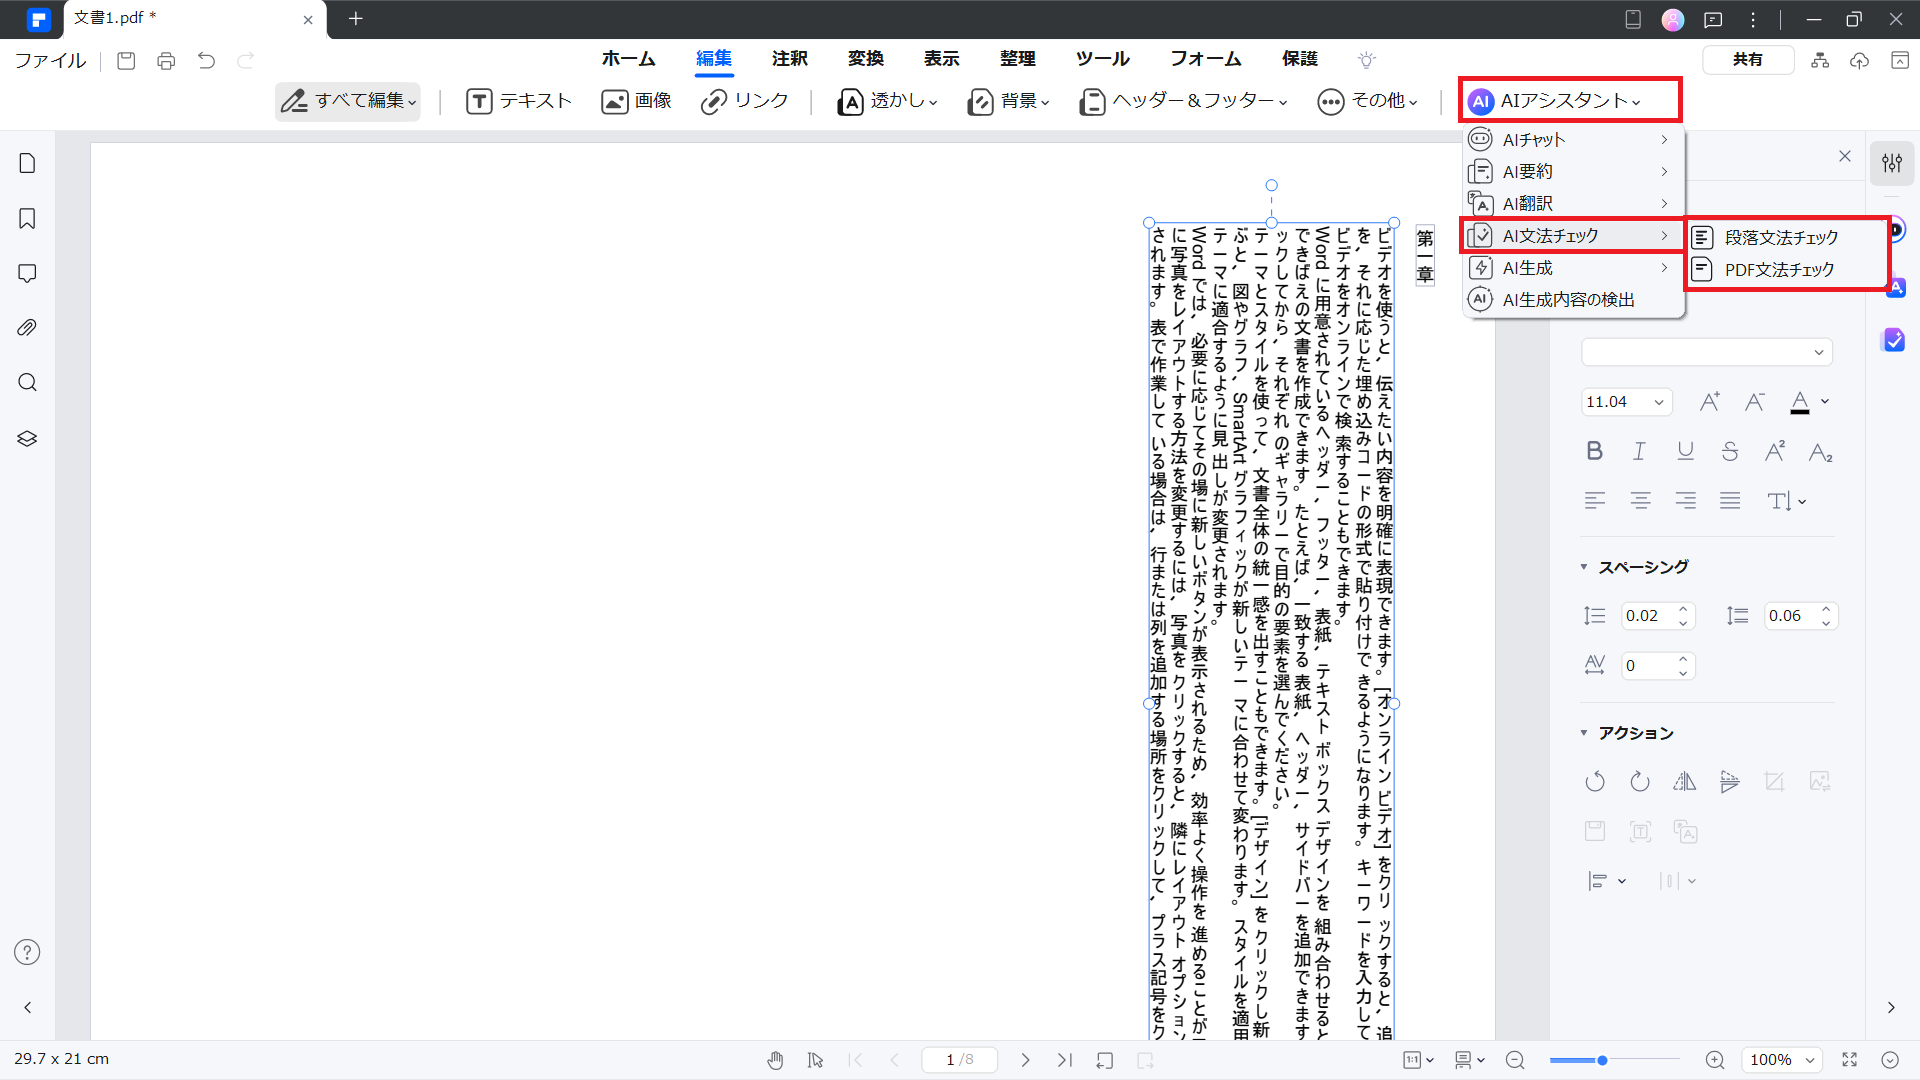Enter fullscreen mode
Viewport: 1920px width, 1080px height.
pyautogui.click(x=1850, y=1060)
